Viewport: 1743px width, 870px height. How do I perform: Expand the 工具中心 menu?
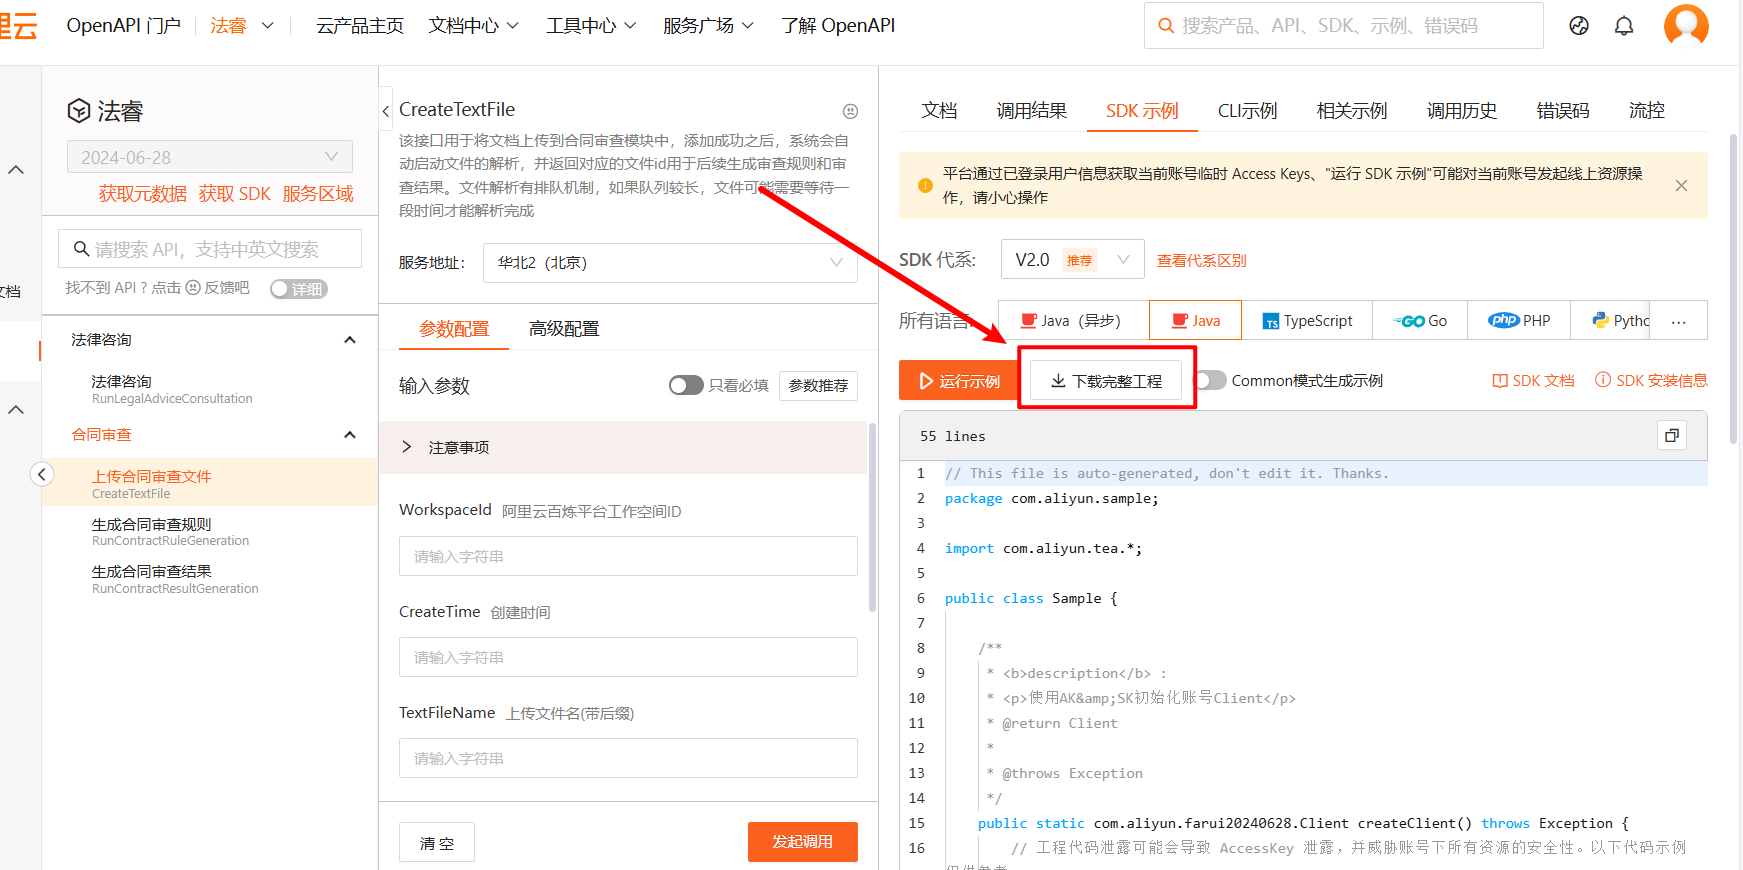[590, 26]
